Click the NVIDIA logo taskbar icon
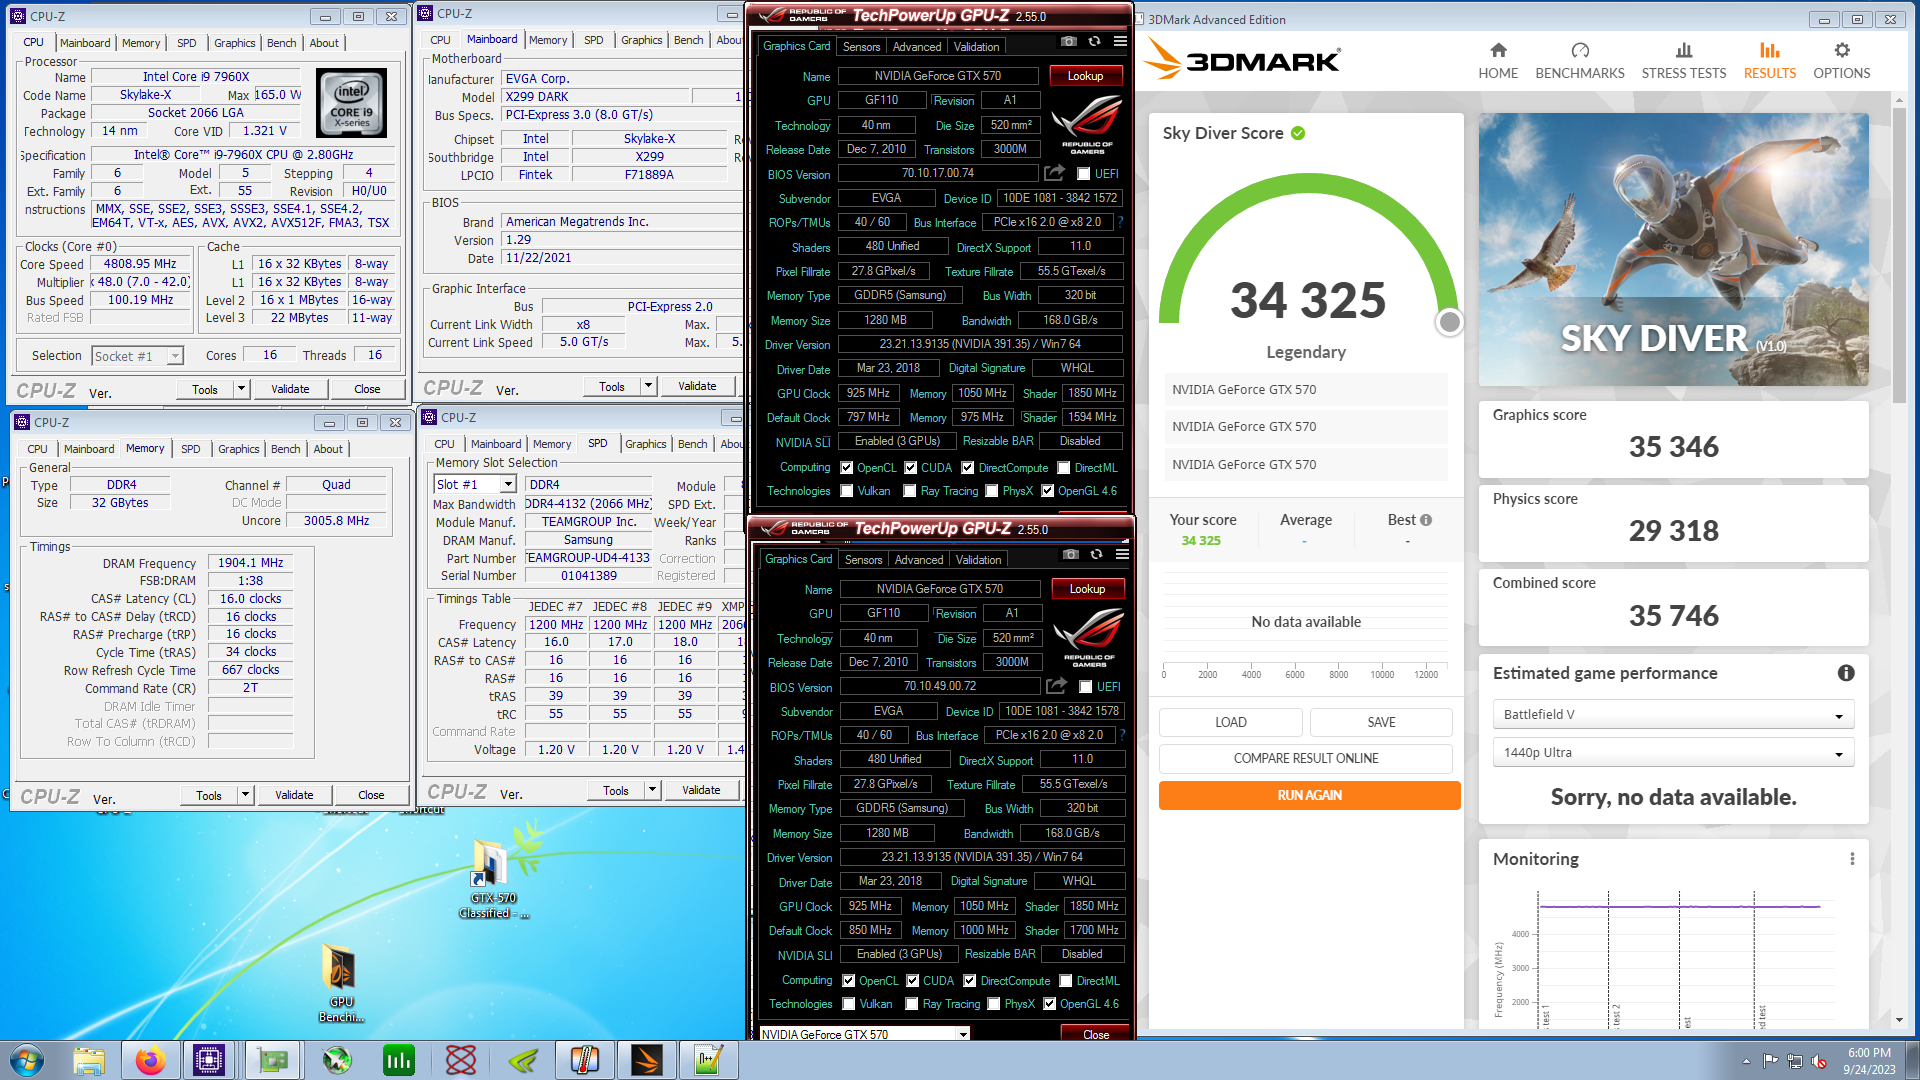Viewport: 1920px width, 1080px height. 523,1060
